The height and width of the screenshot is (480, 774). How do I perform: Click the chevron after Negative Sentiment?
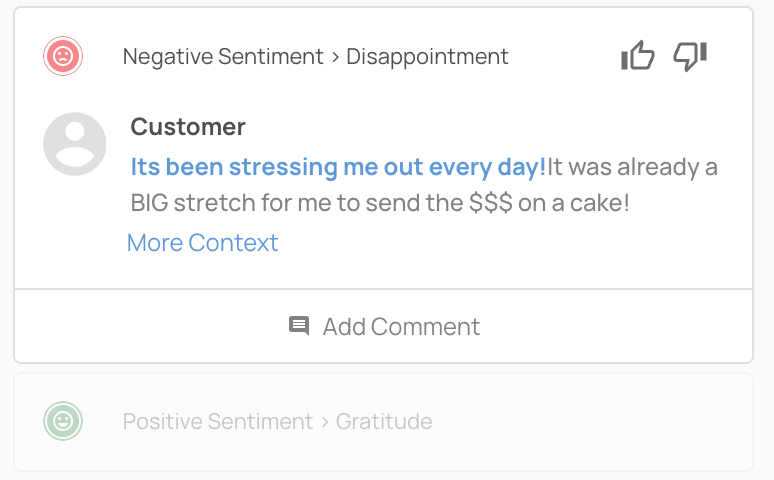(x=334, y=57)
